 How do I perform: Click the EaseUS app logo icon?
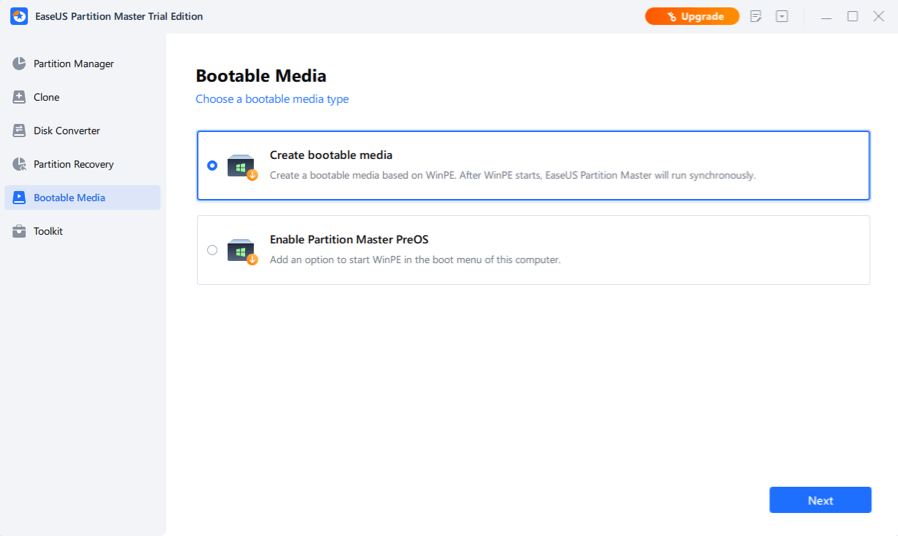pyautogui.click(x=19, y=17)
